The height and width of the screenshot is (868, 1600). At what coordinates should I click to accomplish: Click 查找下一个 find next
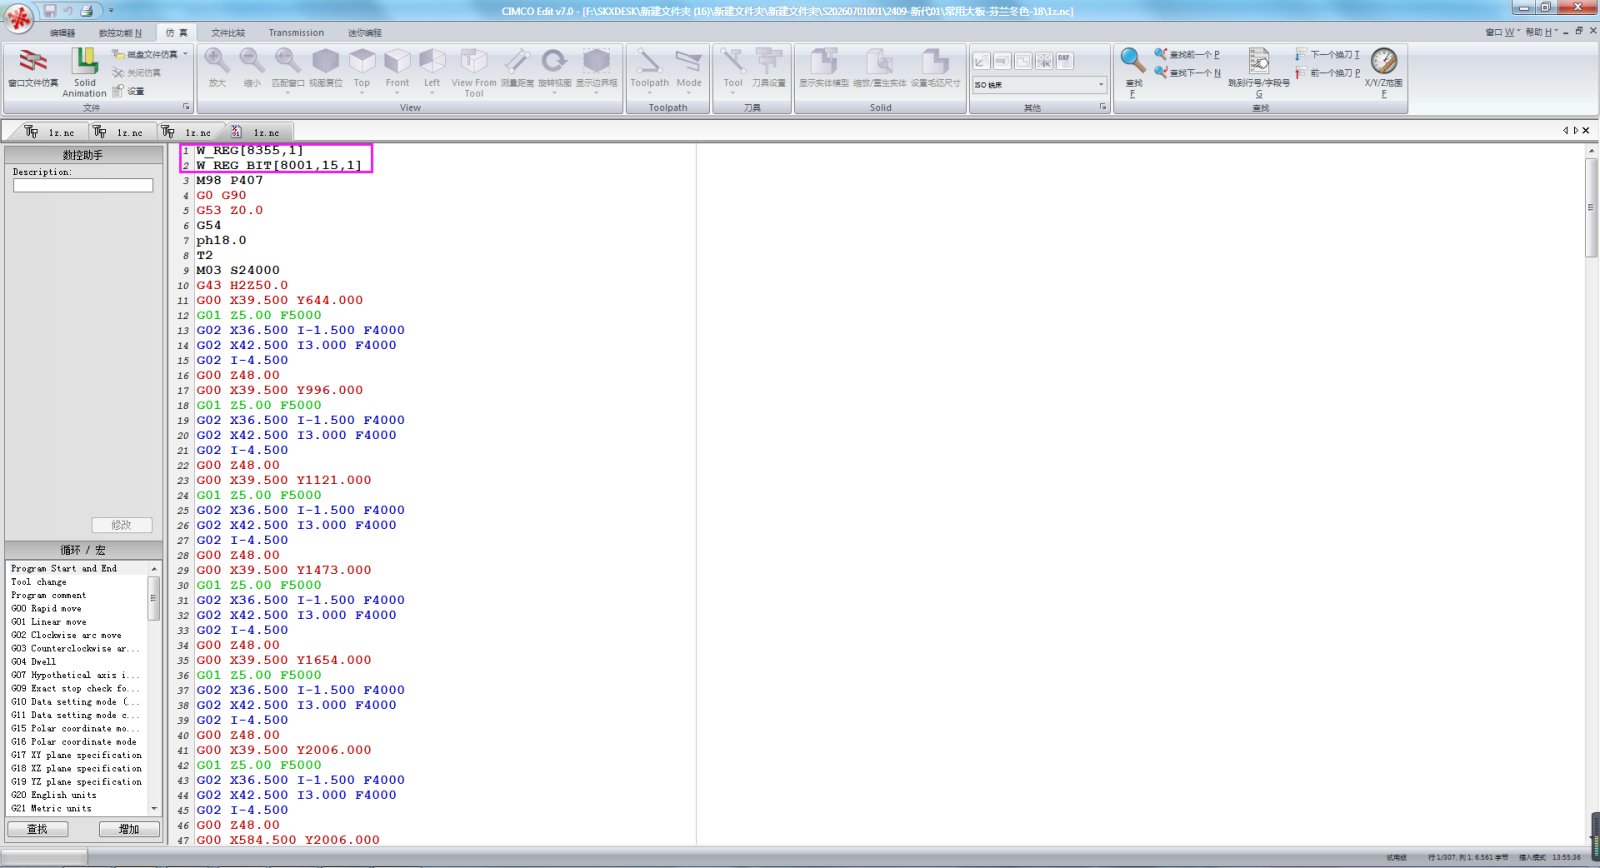click(1187, 73)
